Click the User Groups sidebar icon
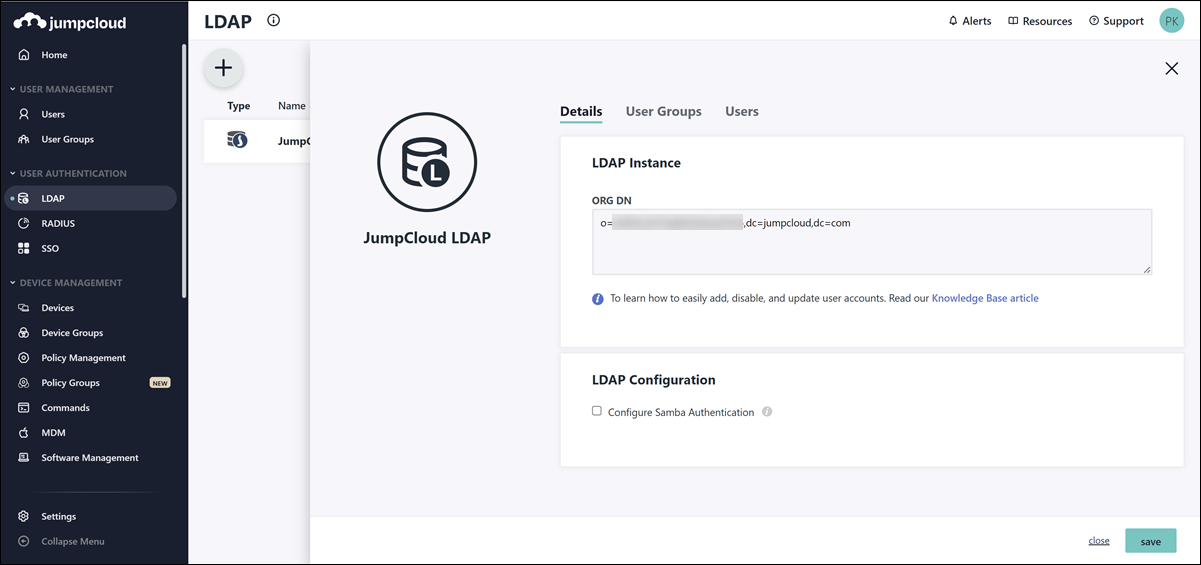Viewport: 1201px width, 565px height. (24, 139)
